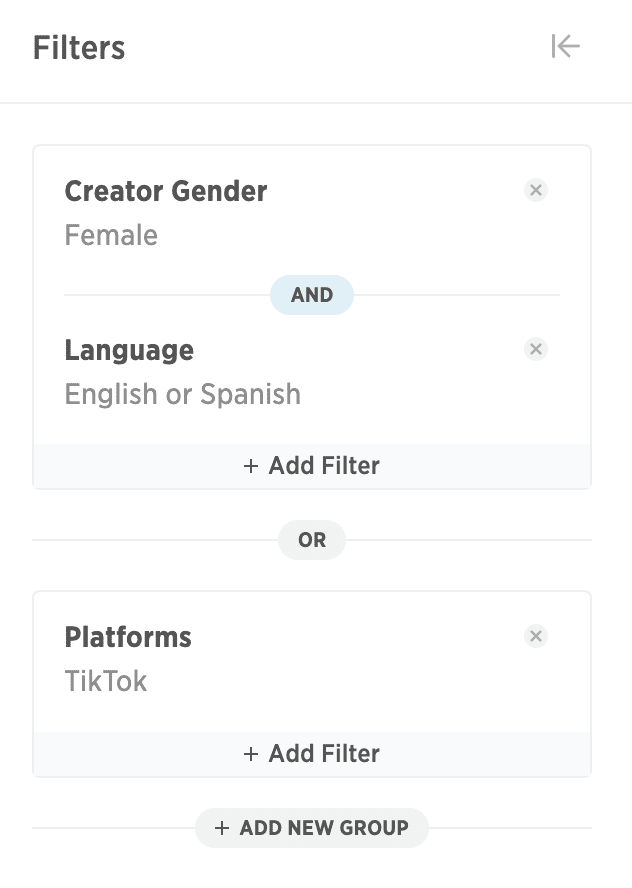Open the Creator Gender filter heading
The height and width of the screenshot is (888, 632).
pos(166,191)
